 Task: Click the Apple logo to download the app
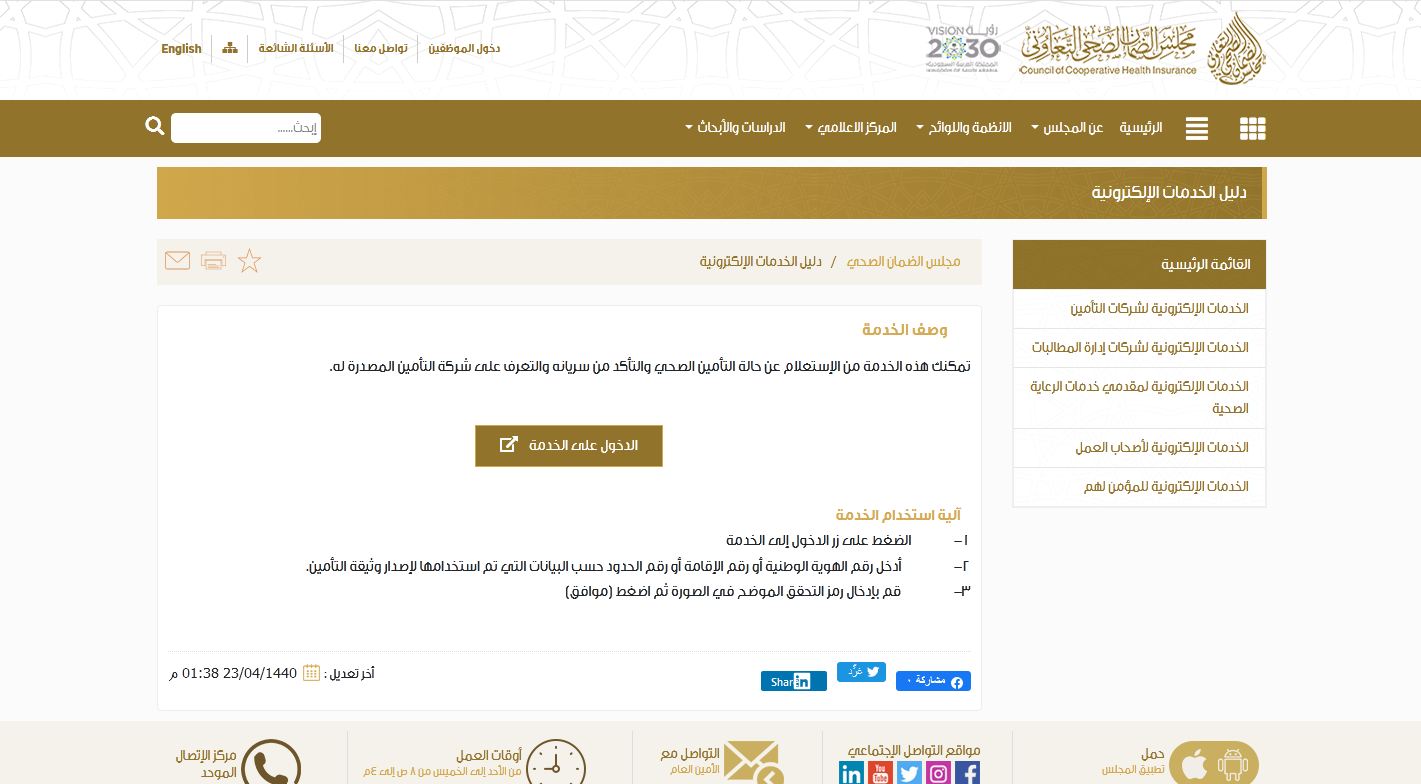pyautogui.click(x=1194, y=763)
